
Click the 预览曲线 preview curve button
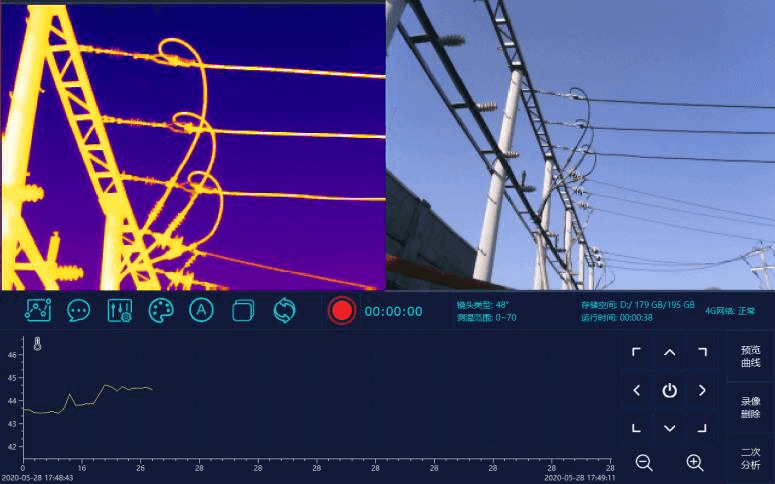coord(750,357)
